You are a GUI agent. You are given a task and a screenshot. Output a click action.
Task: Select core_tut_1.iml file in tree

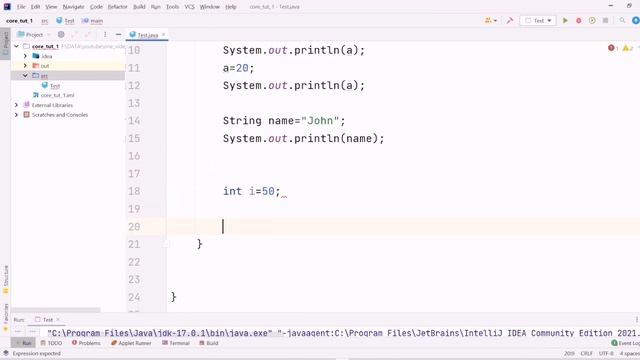pyautogui.click(x=53, y=95)
